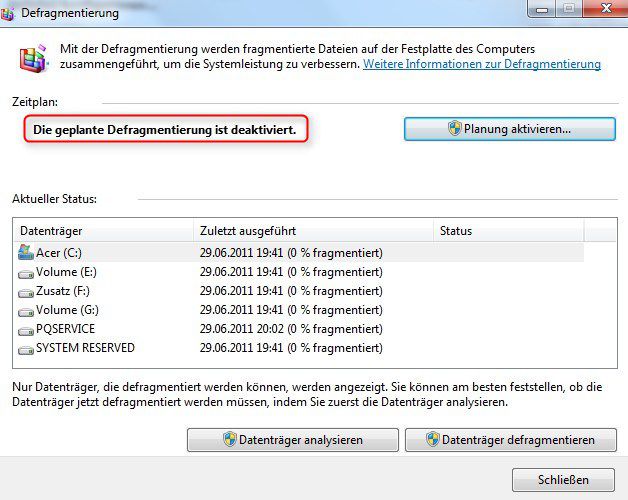Select the PQSERVICE row name
This screenshot has height=500, width=628.
pyautogui.click(x=65, y=329)
